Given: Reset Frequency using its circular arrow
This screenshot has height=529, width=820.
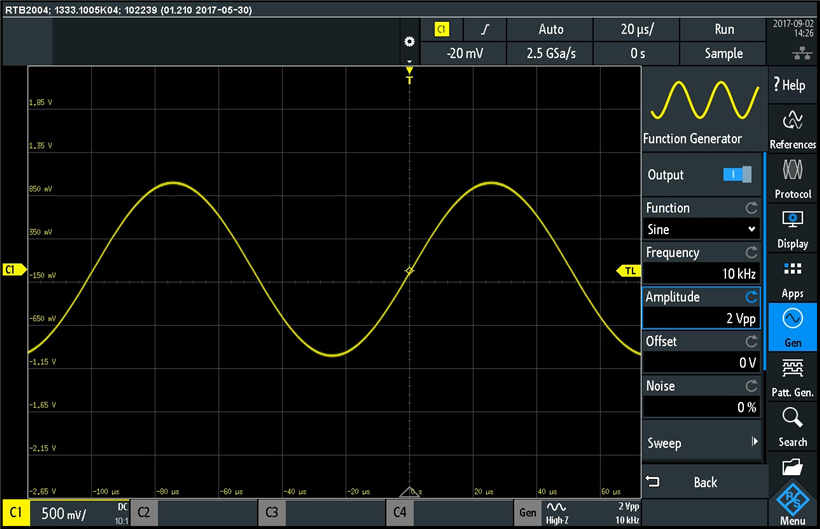Looking at the screenshot, I should (x=751, y=252).
